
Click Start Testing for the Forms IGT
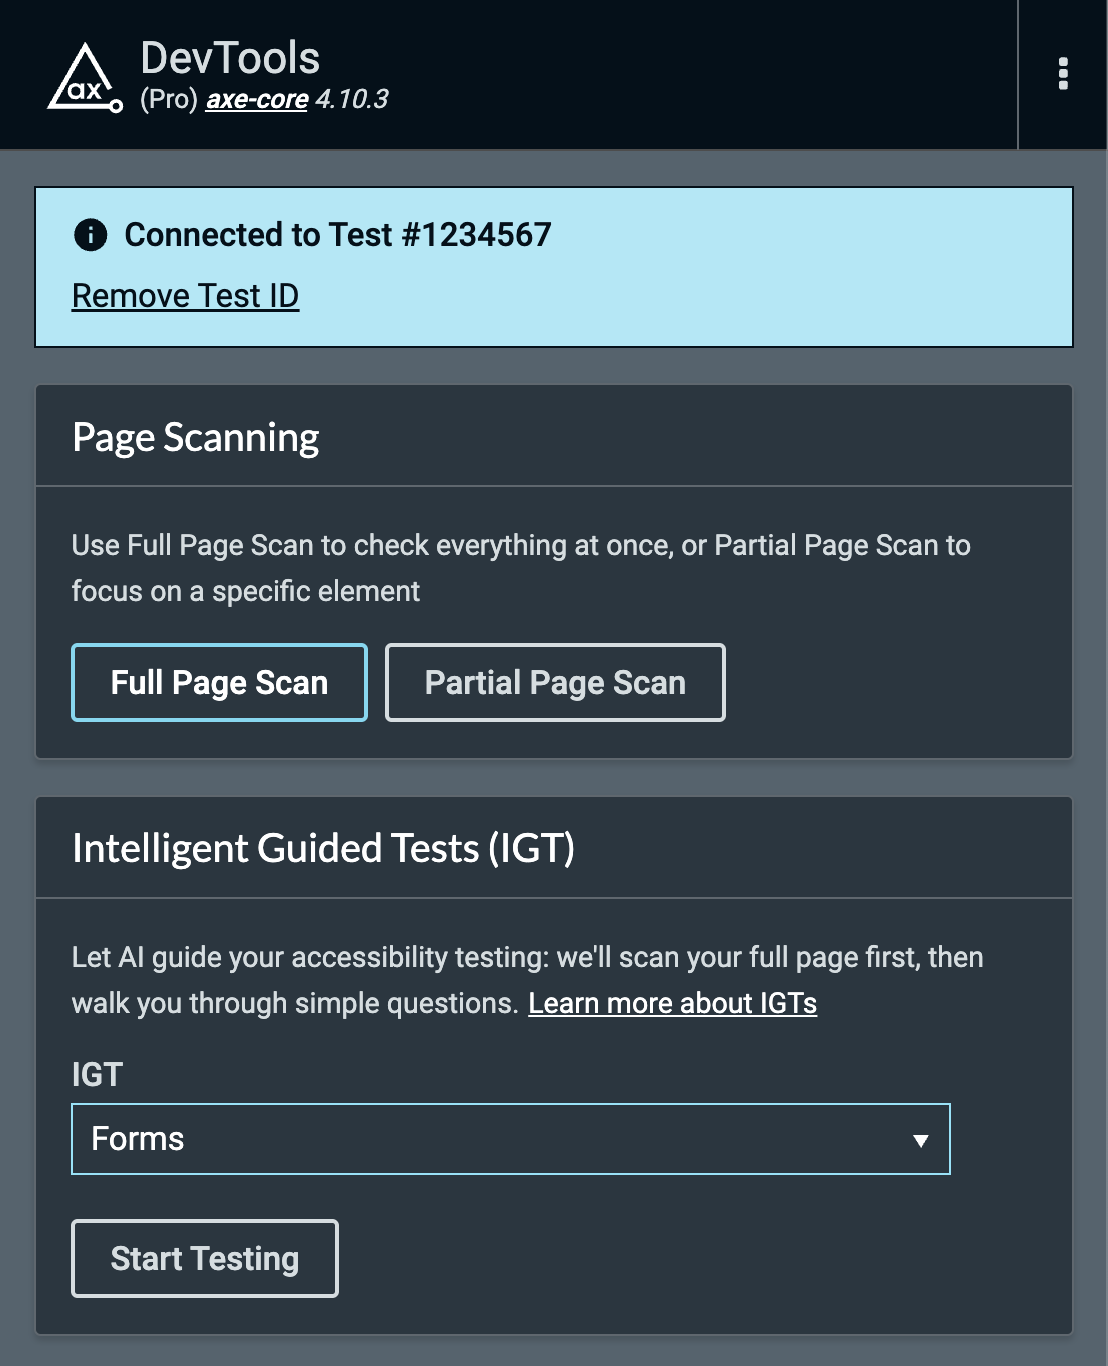204,1258
